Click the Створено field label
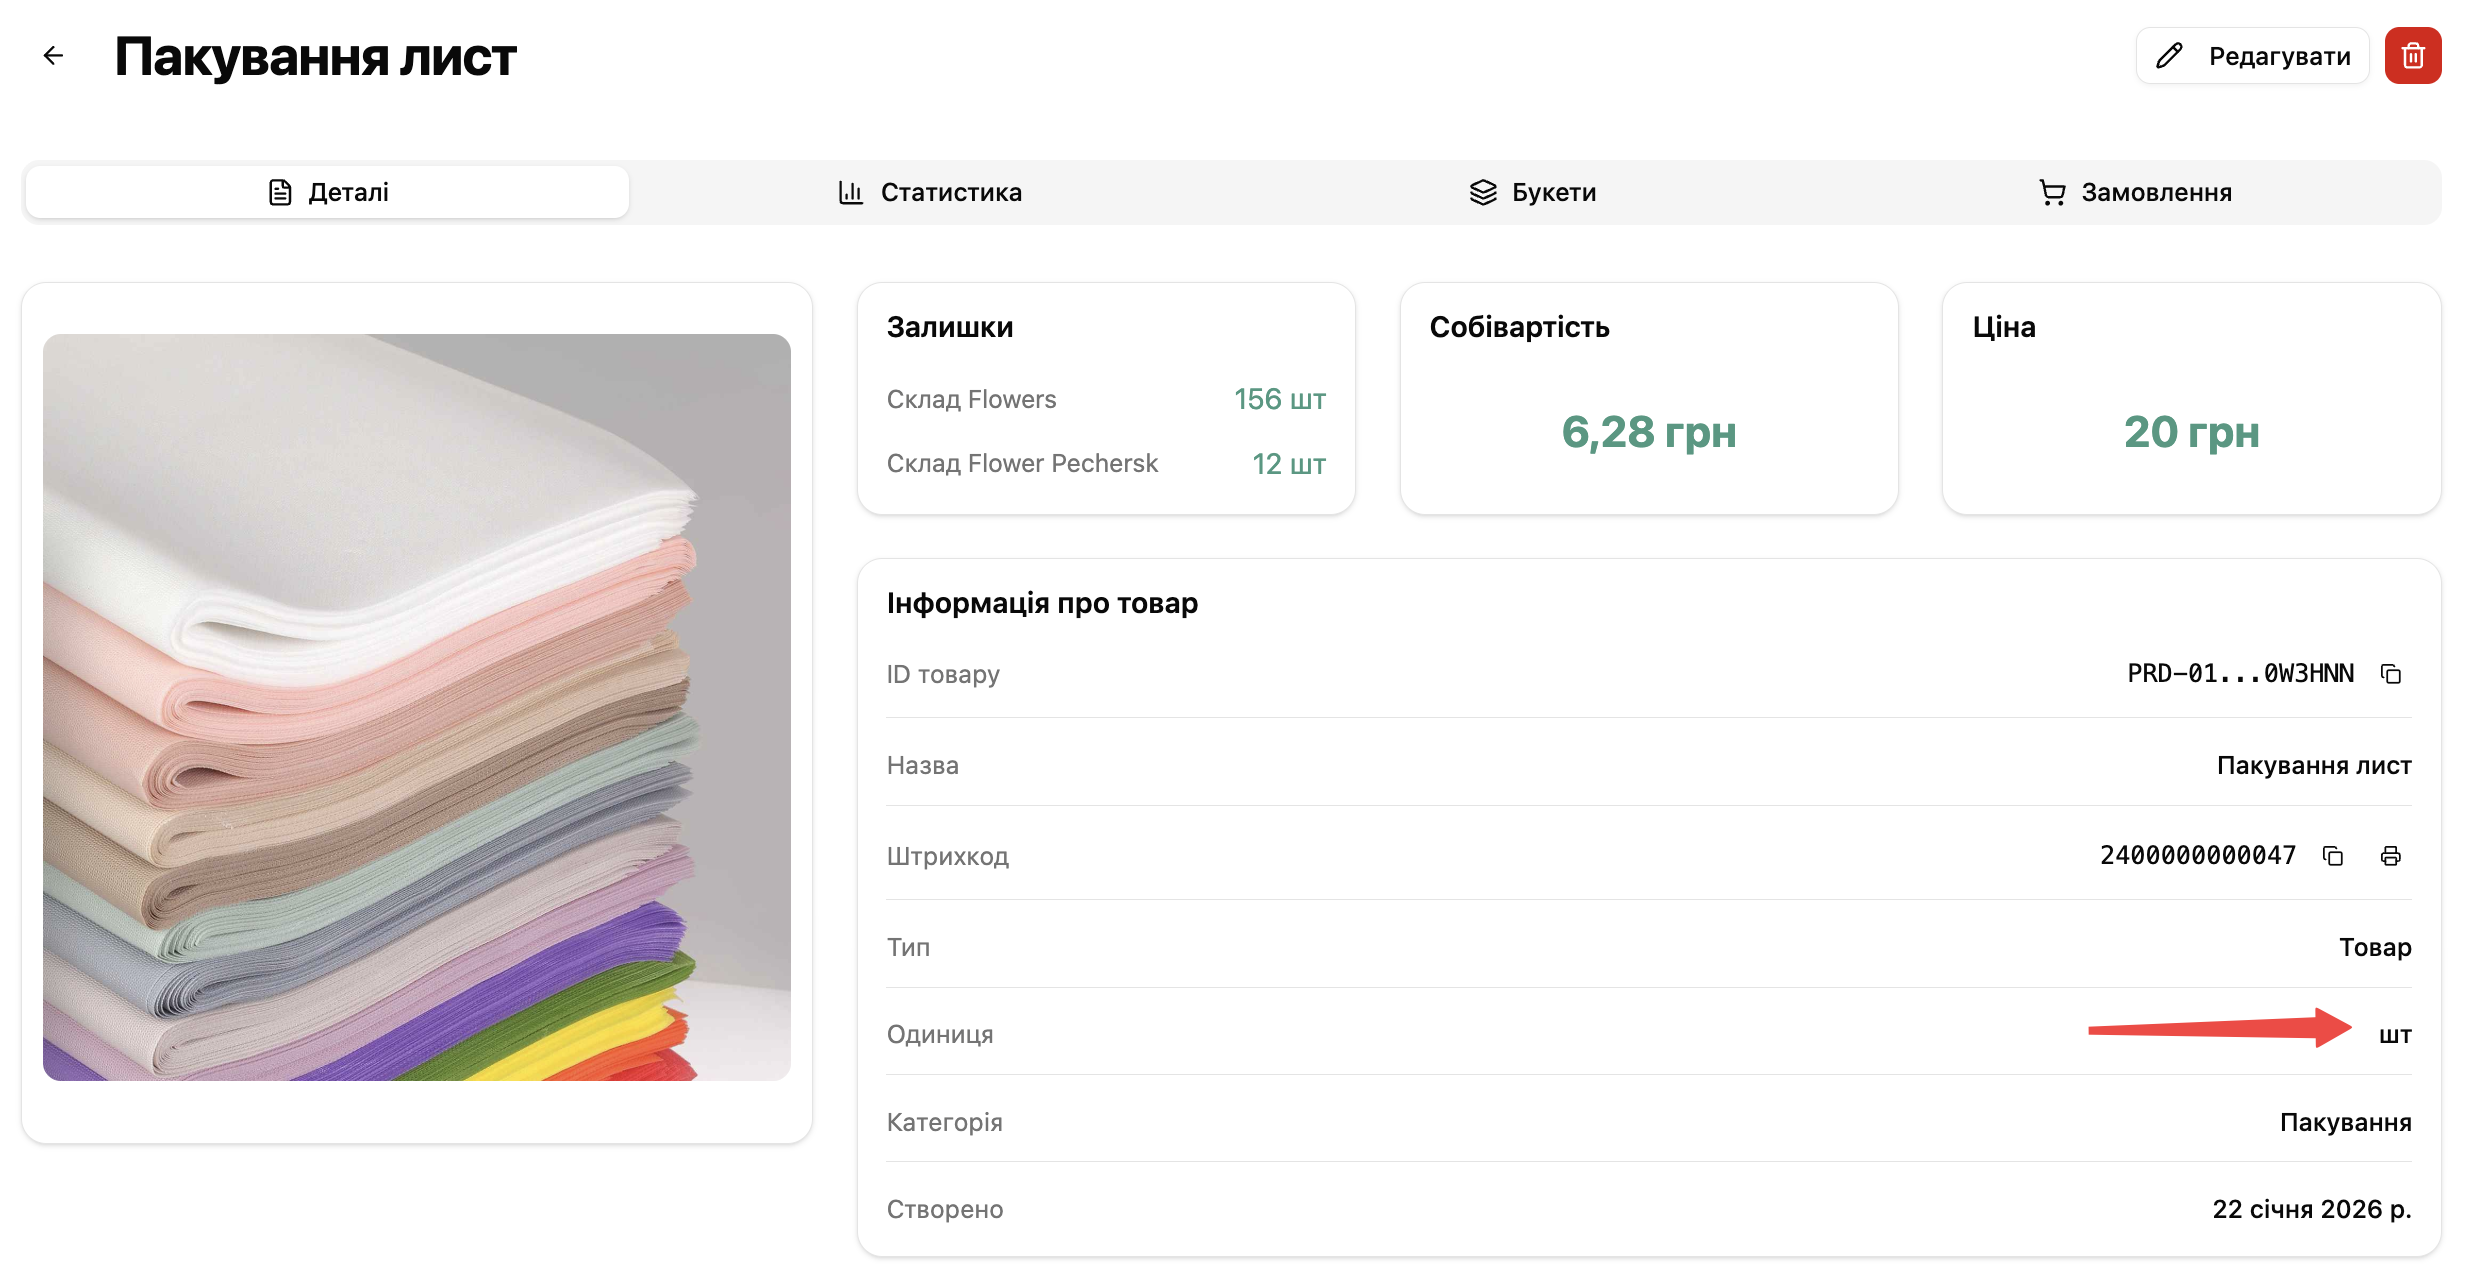Screen dimensions: 2469x1276 tap(945, 1209)
